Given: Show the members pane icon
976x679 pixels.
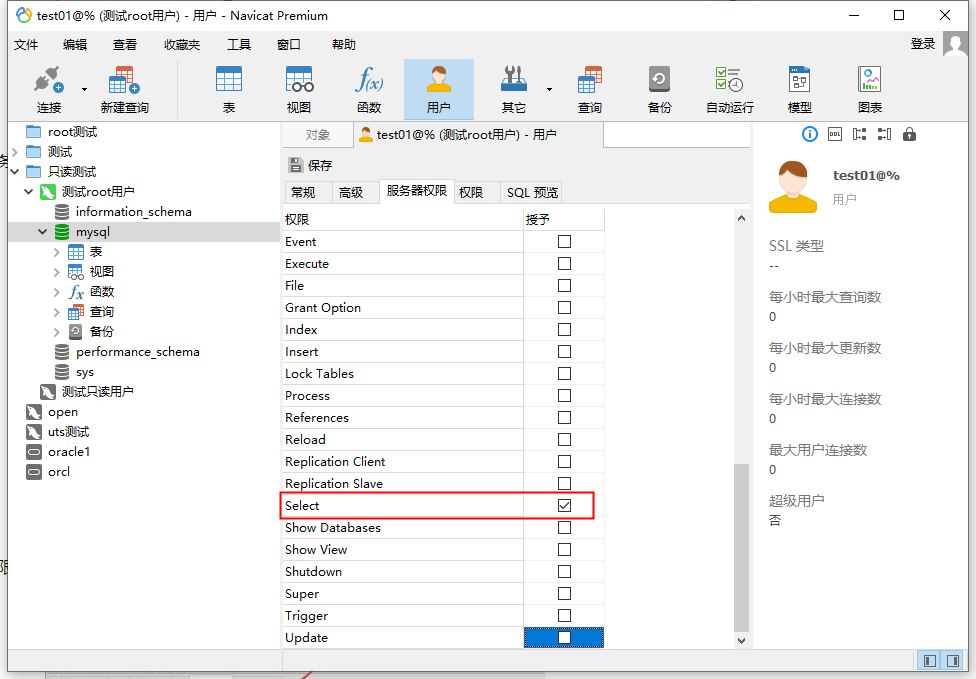Looking at the screenshot, I should [x=884, y=134].
